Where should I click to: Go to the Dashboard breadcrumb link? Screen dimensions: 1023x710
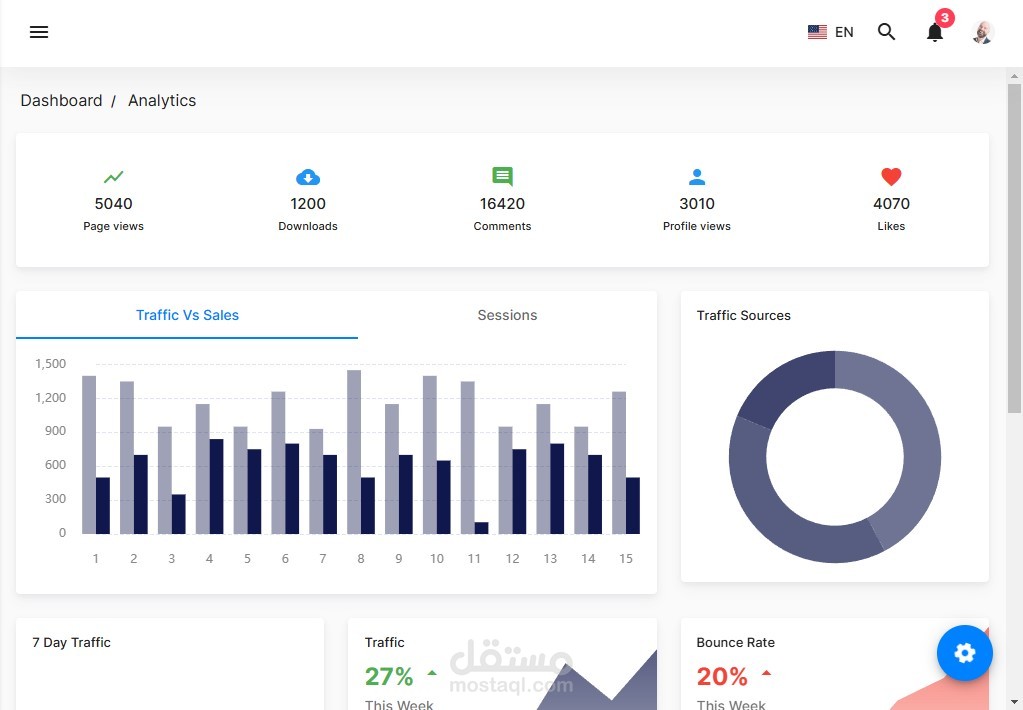coord(61,100)
